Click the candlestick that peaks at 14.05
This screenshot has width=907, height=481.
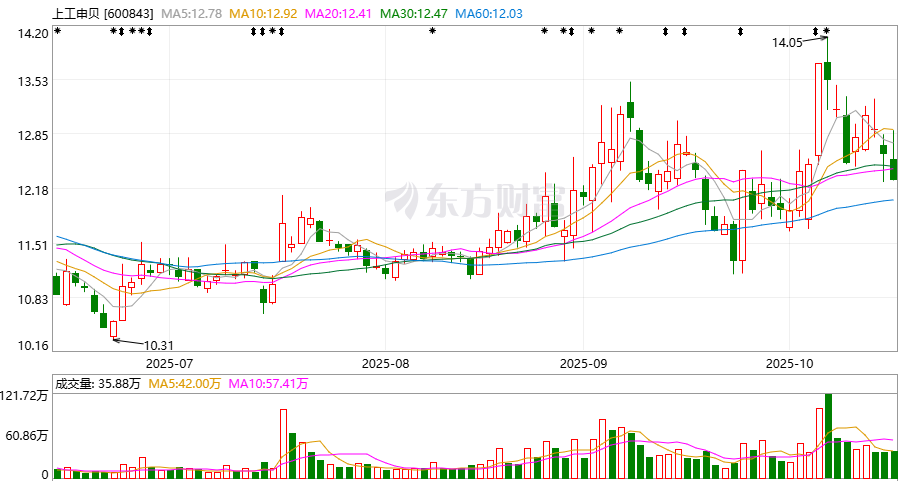point(828,71)
